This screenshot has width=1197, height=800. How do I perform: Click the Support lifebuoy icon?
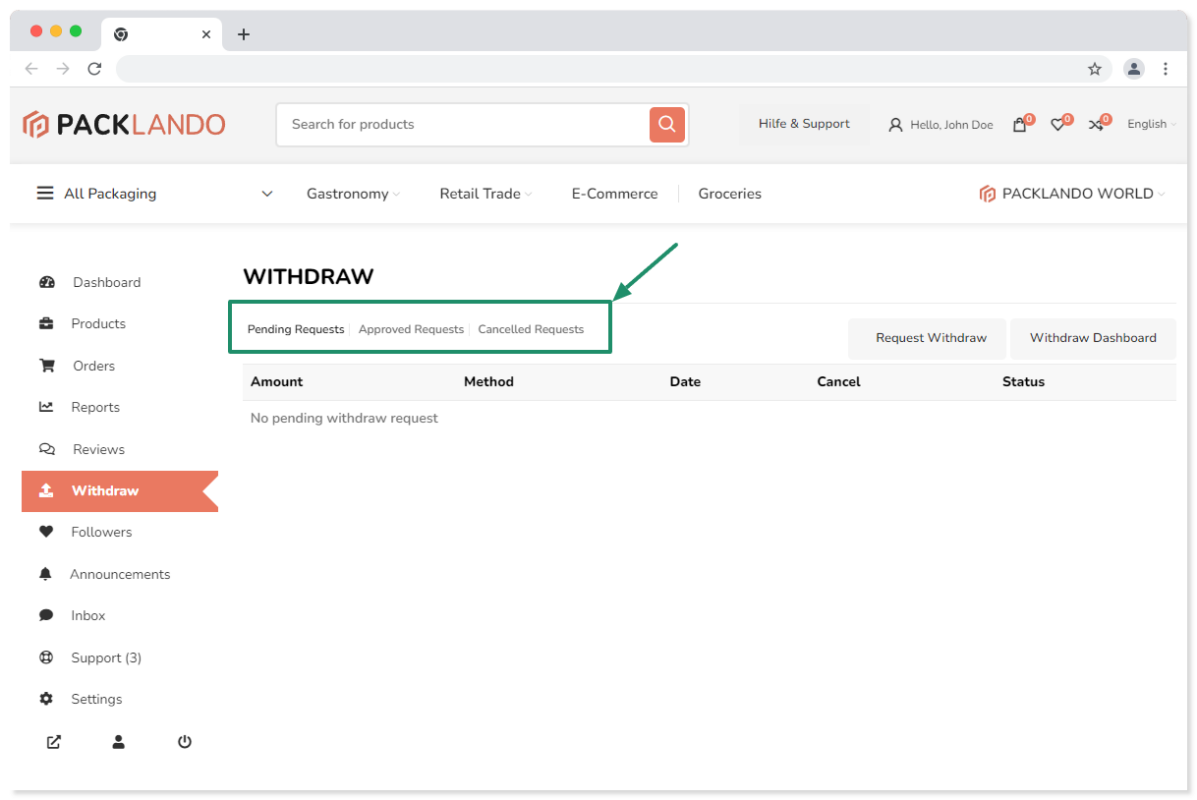[47, 657]
